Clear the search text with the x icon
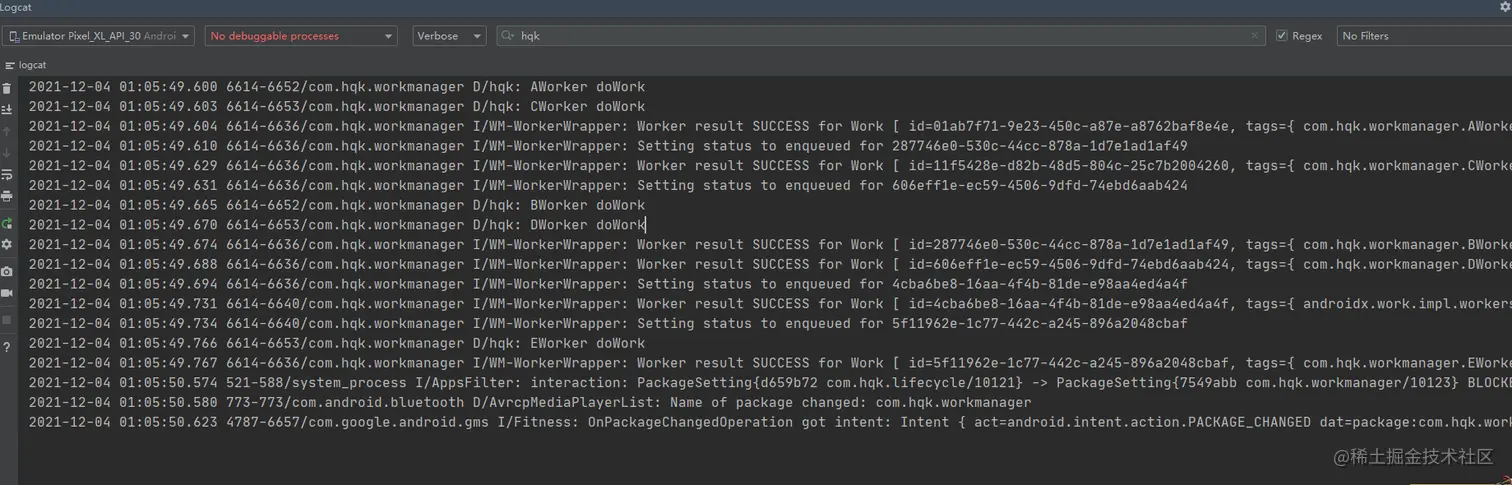 coord(1255,36)
